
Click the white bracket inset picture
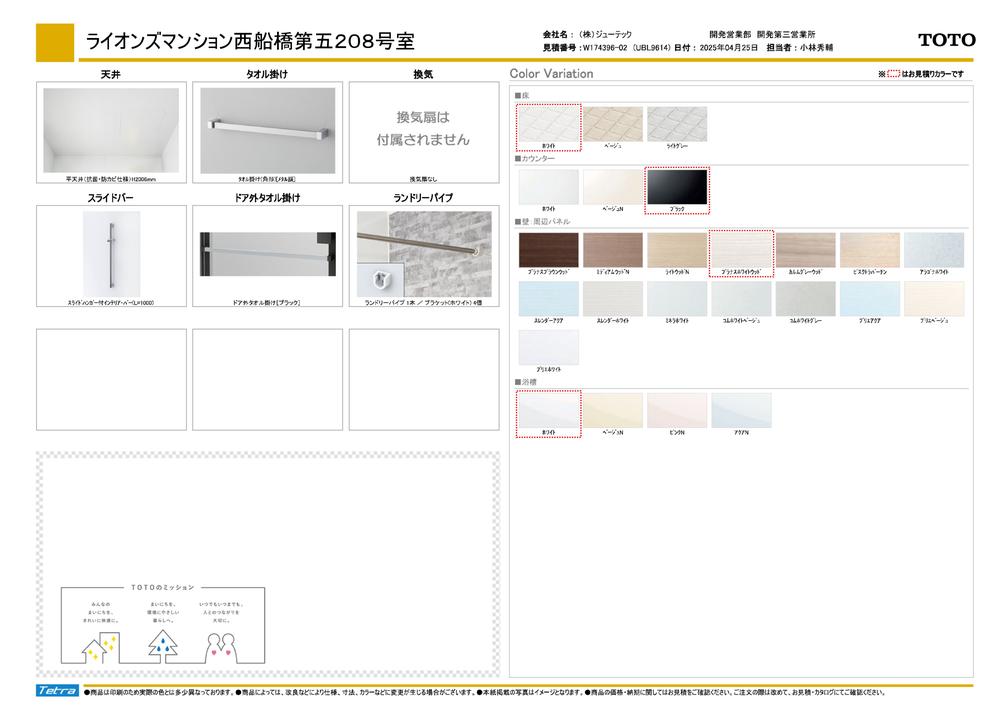pos(379,281)
